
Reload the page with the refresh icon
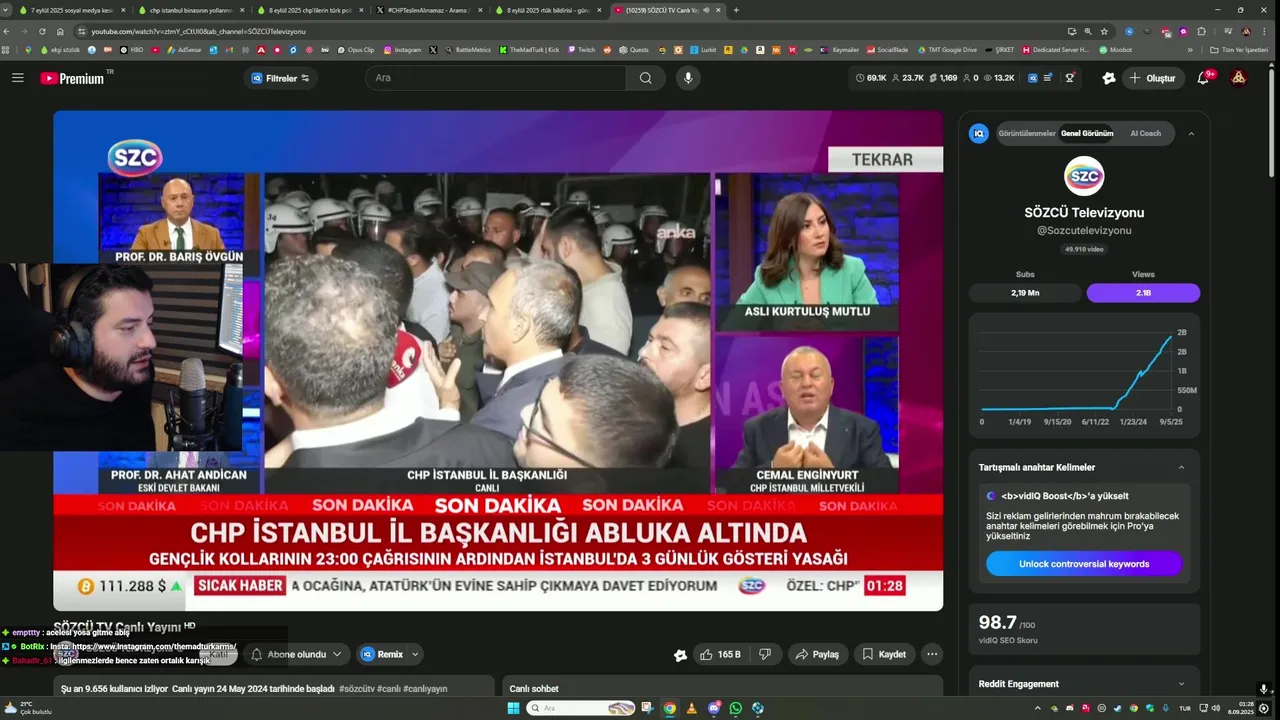[x=42, y=31]
